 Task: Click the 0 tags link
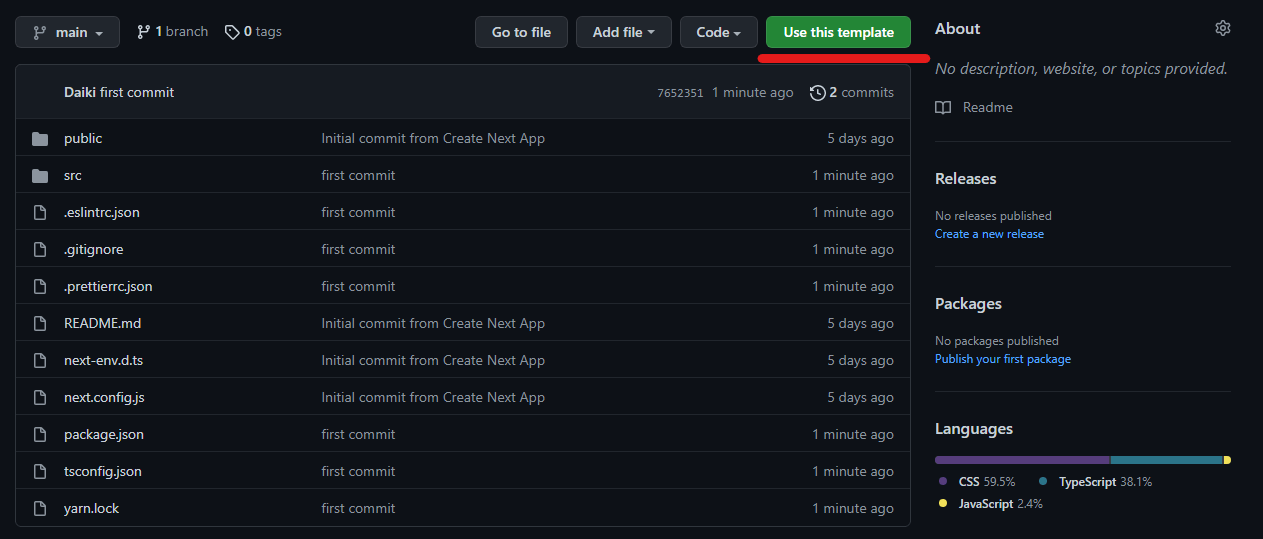point(253,32)
